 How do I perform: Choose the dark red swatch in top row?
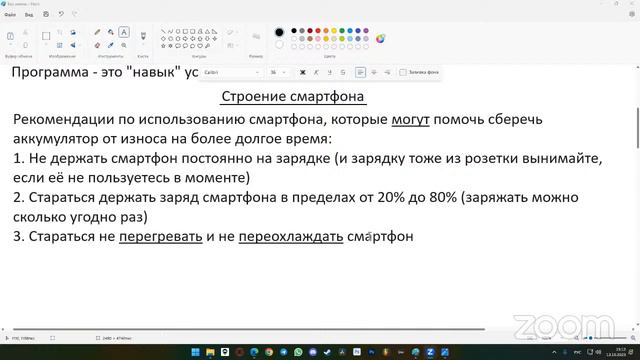[310, 31]
